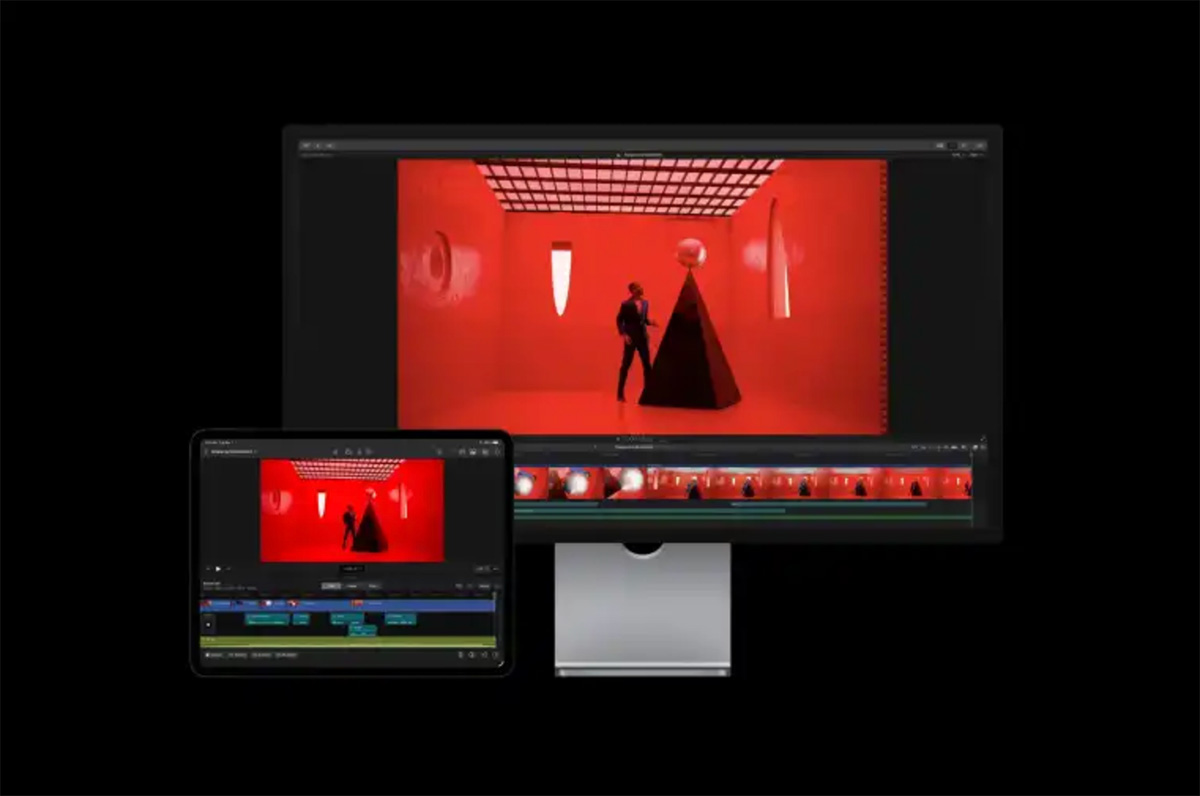Switch to the Edit tab above the iPad timeline
The image size is (1200, 796).
(x=331, y=586)
